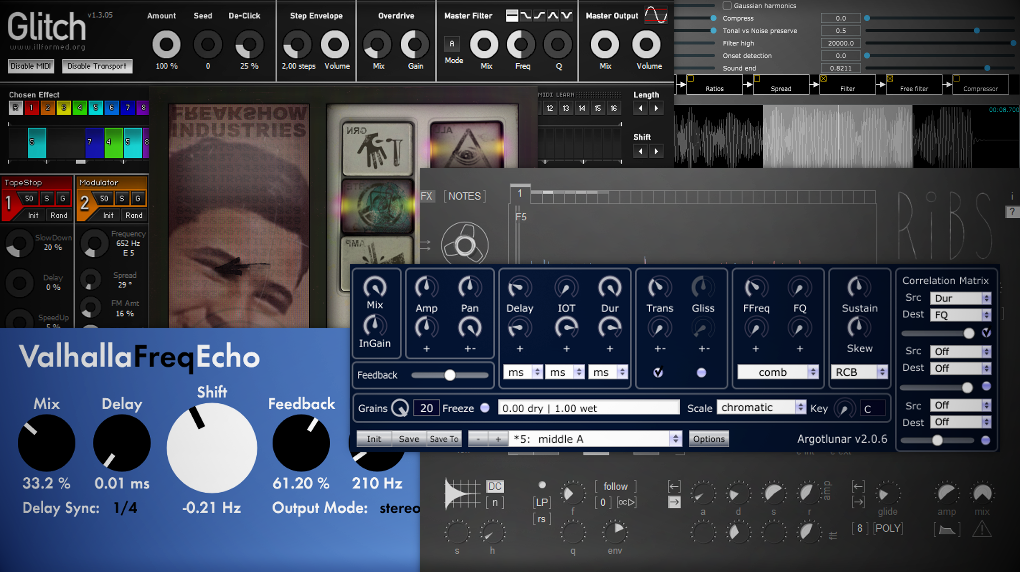This screenshot has height=572, width=1020.
Task: Click the Glitch De-Click knob
Action: click(249, 44)
